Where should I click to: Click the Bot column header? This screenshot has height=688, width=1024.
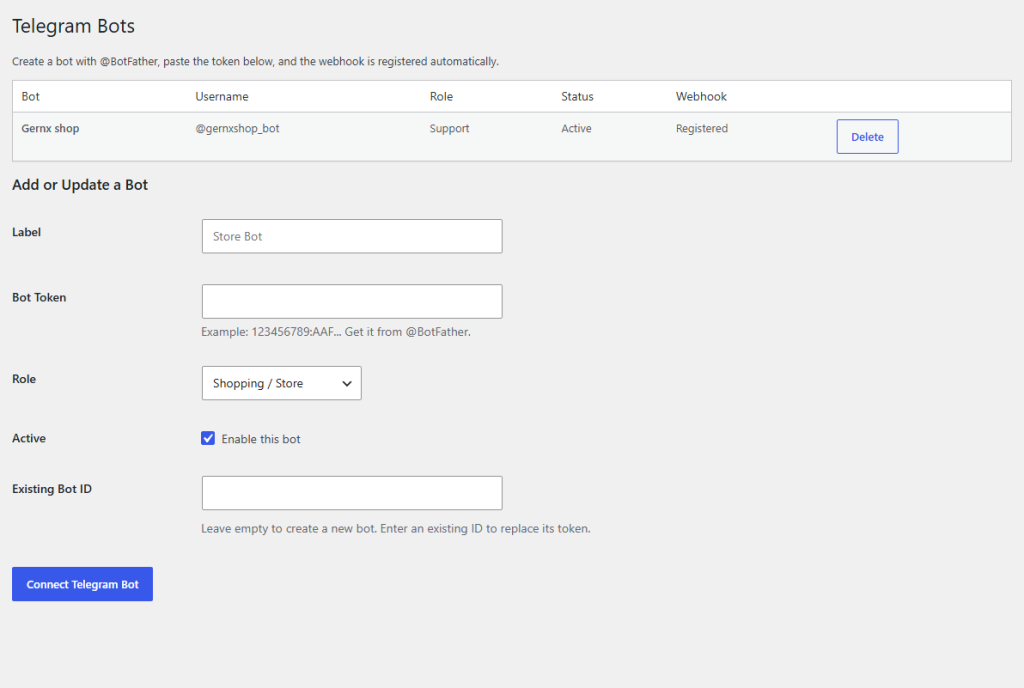tap(31, 97)
